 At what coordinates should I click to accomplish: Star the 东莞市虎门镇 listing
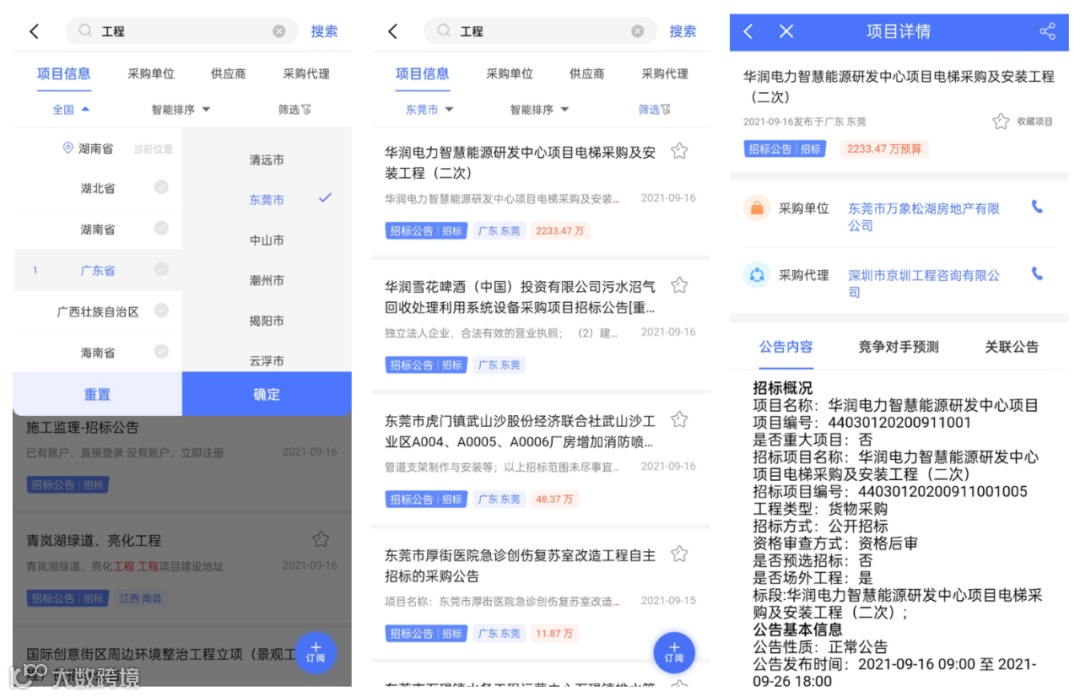click(679, 419)
